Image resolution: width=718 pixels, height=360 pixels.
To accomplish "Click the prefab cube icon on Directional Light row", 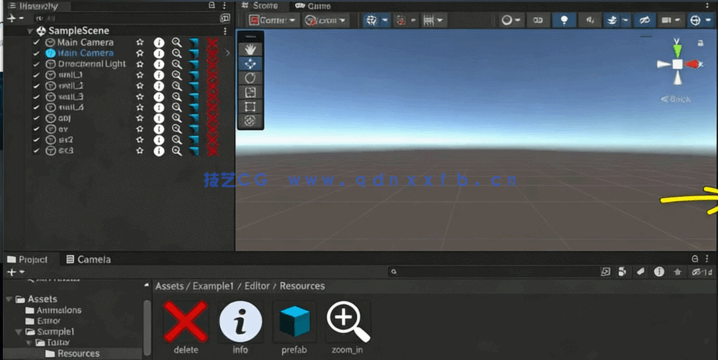I will (x=194, y=65).
